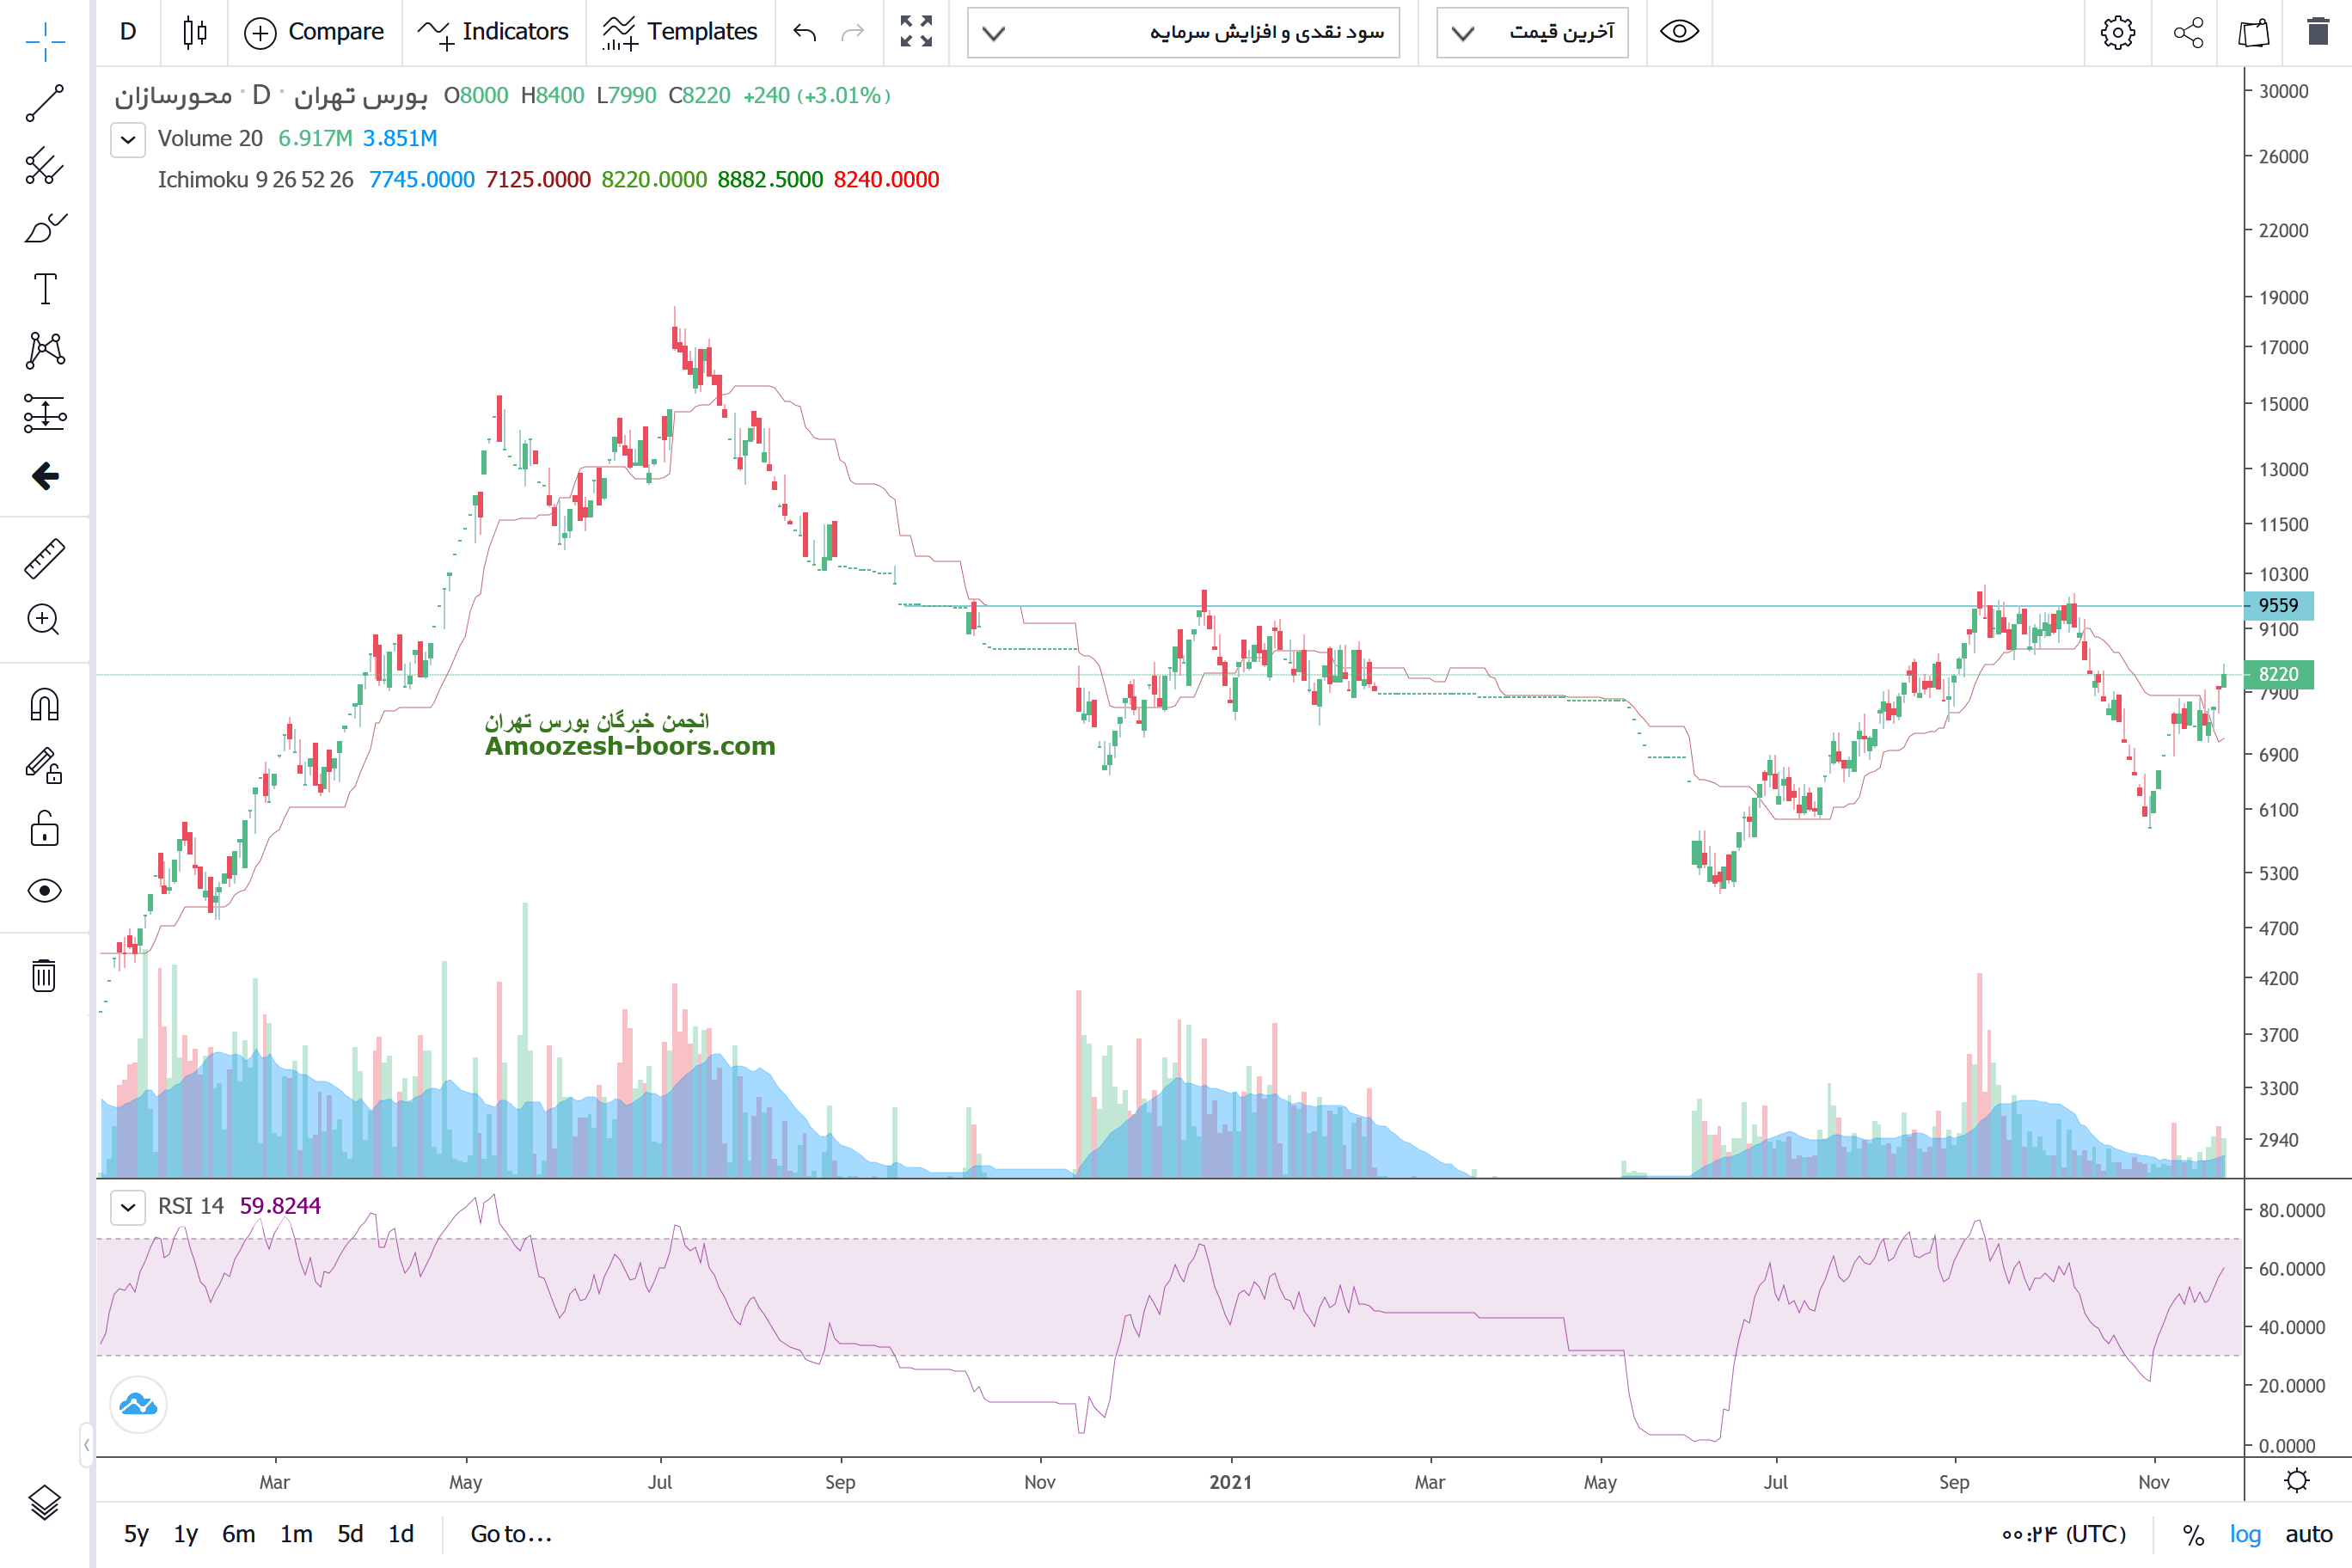2352x1568 pixels.
Task: Open the آخرین قیمت dropdown
Action: (x=1532, y=32)
